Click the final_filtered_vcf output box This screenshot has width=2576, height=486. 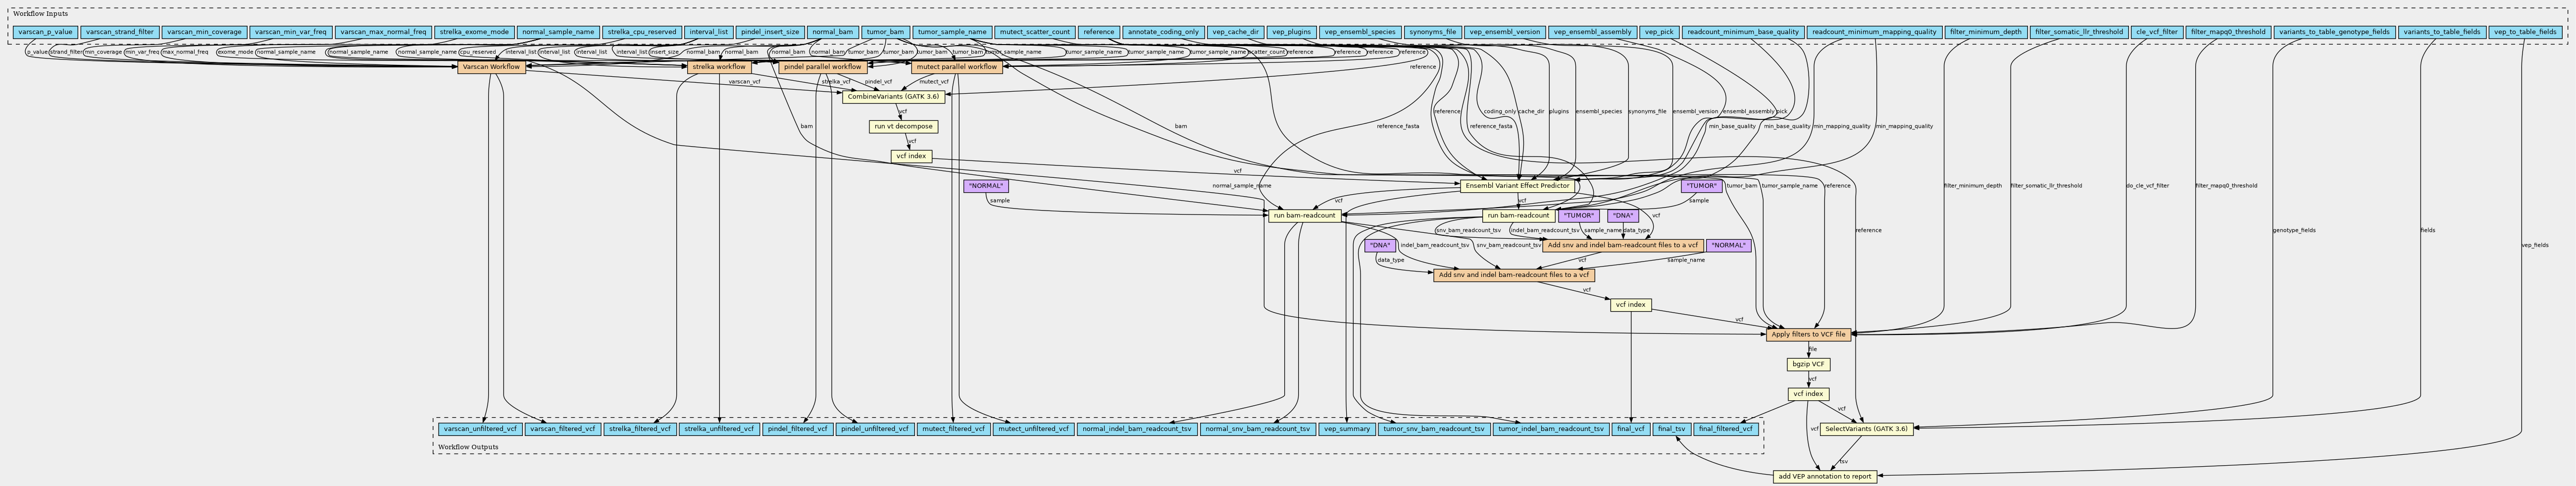click(1726, 429)
